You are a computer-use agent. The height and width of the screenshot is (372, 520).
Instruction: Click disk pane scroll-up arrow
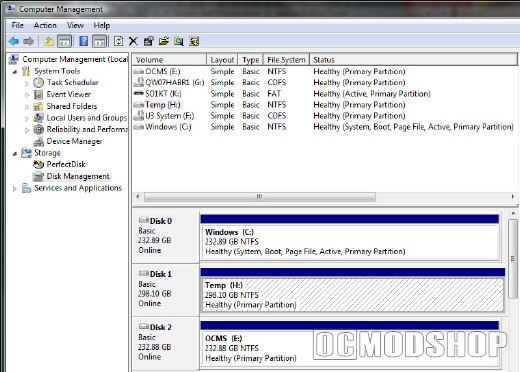pos(513,213)
